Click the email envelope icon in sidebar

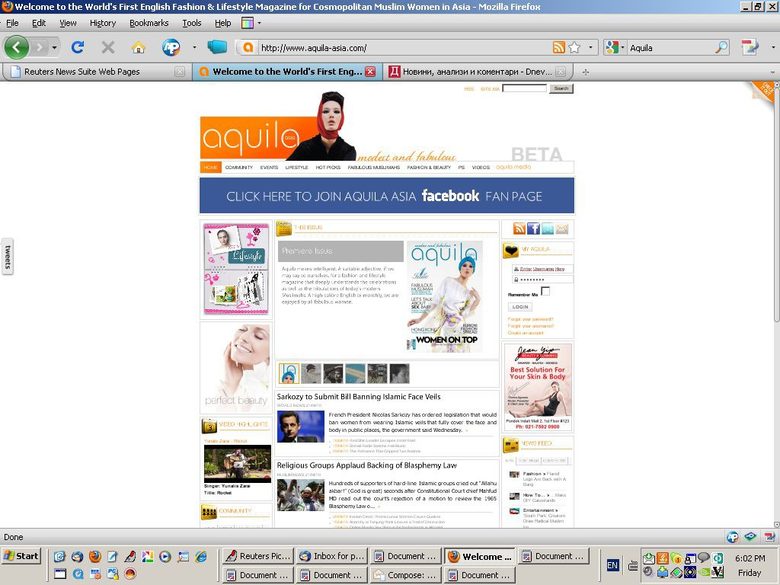point(562,228)
